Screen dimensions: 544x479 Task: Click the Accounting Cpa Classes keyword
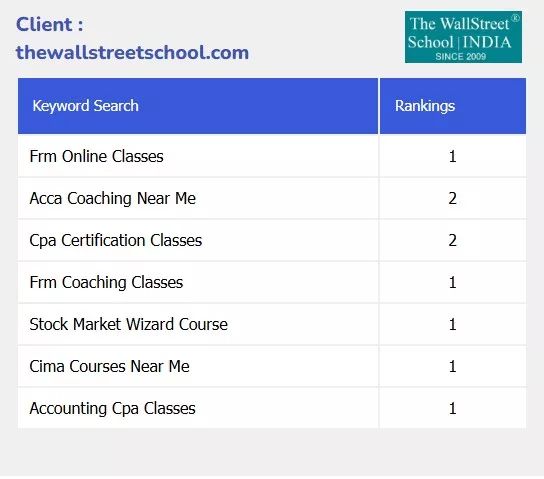pos(112,408)
